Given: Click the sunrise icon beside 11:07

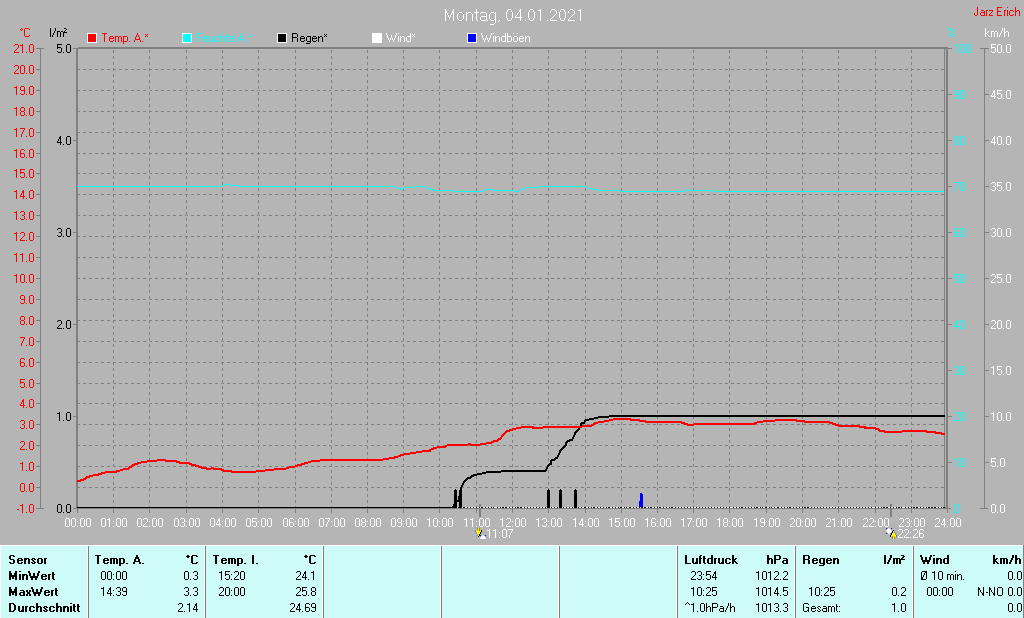Looking at the screenshot, I should [480, 533].
